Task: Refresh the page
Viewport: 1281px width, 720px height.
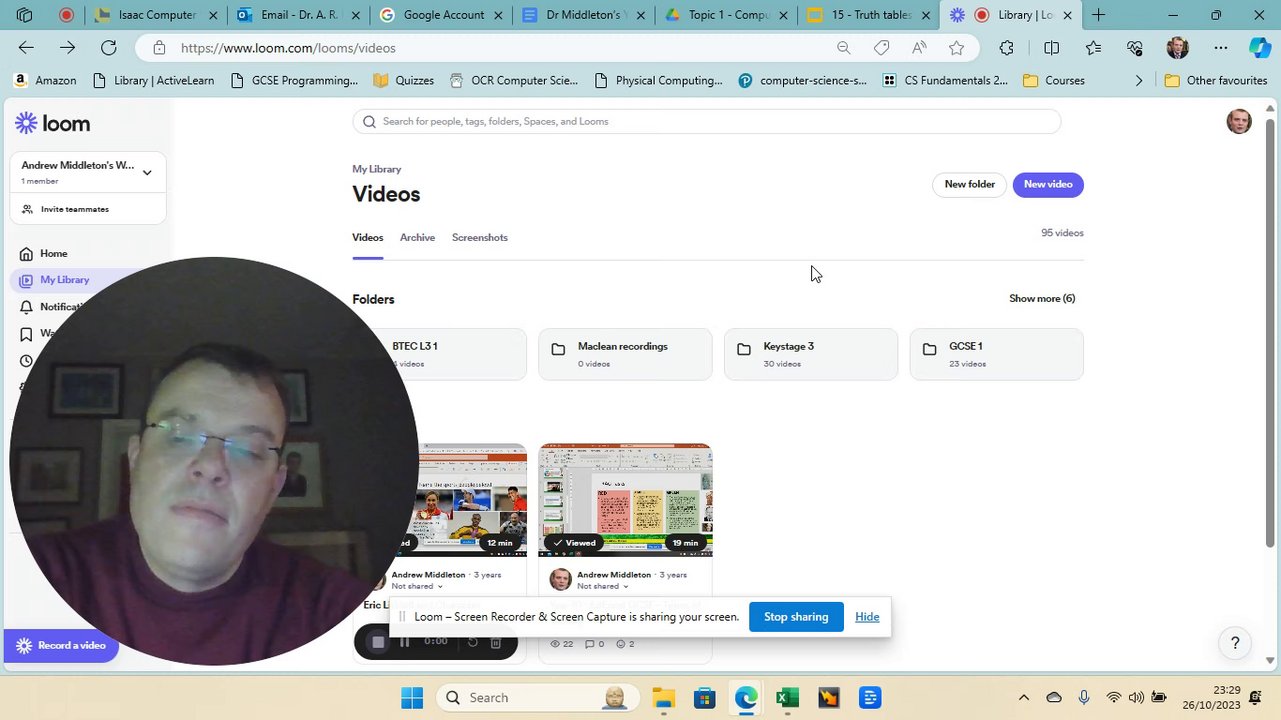Action: pos(108,48)
